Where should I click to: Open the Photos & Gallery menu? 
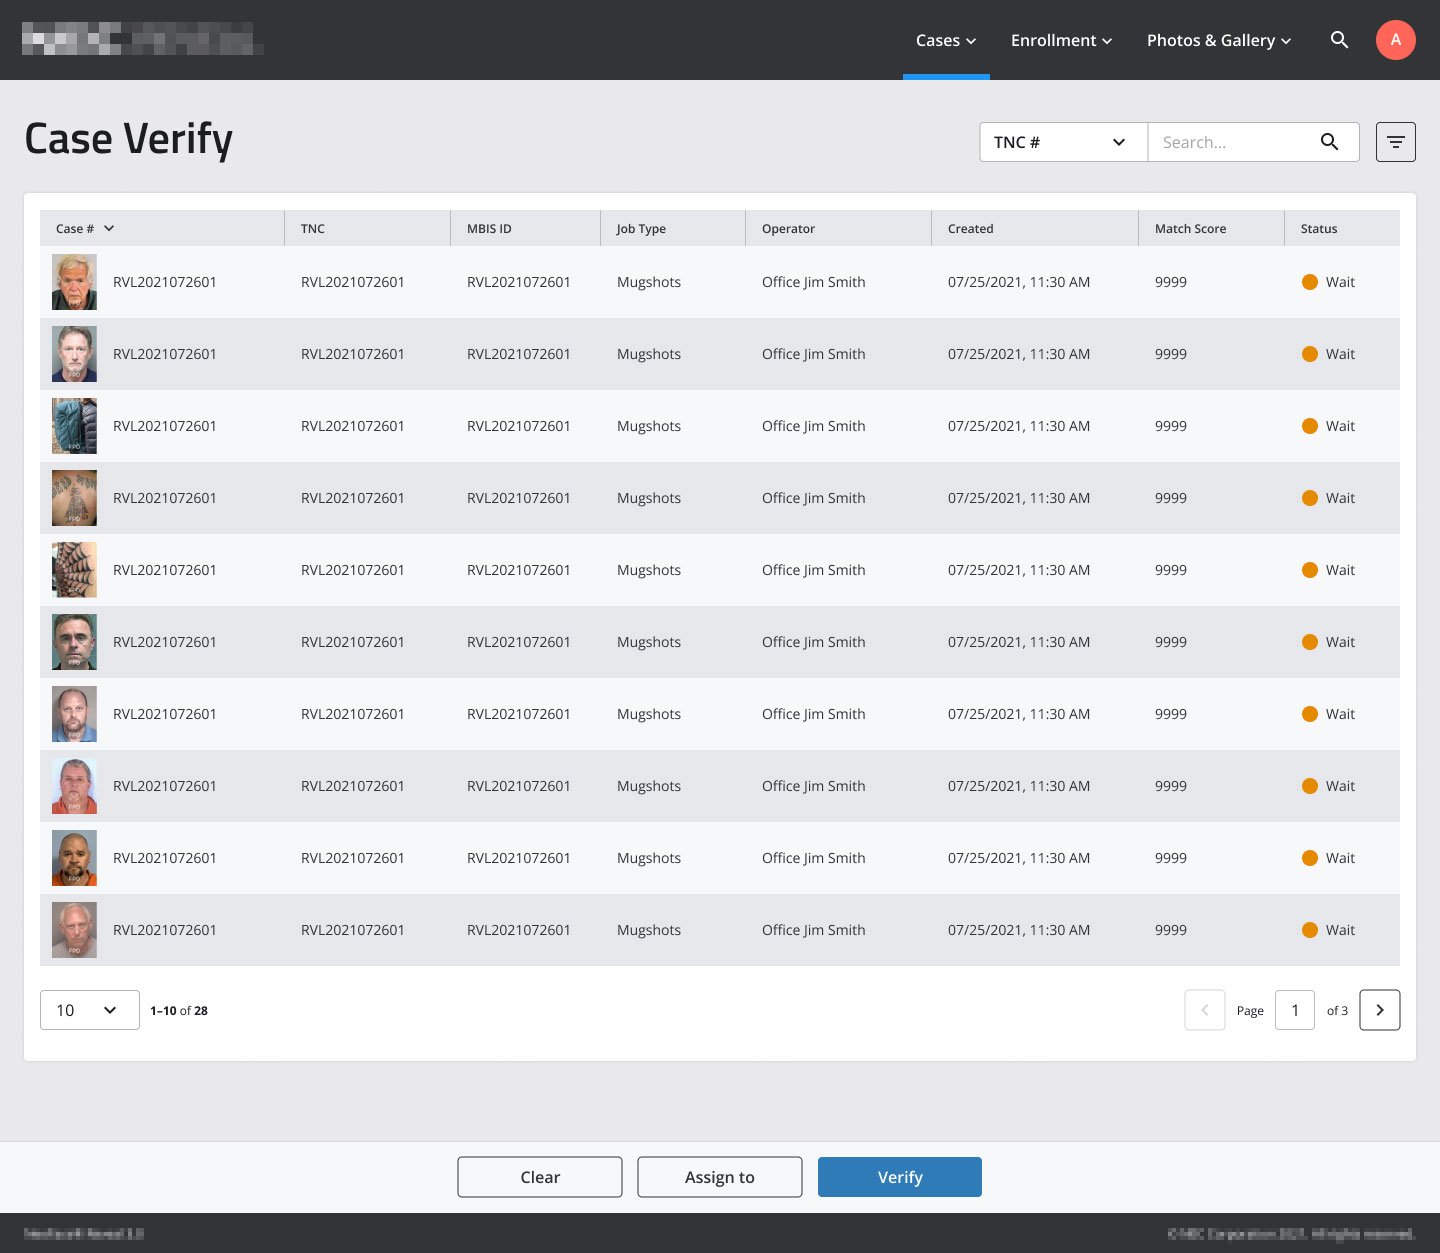coord(1219,40)
